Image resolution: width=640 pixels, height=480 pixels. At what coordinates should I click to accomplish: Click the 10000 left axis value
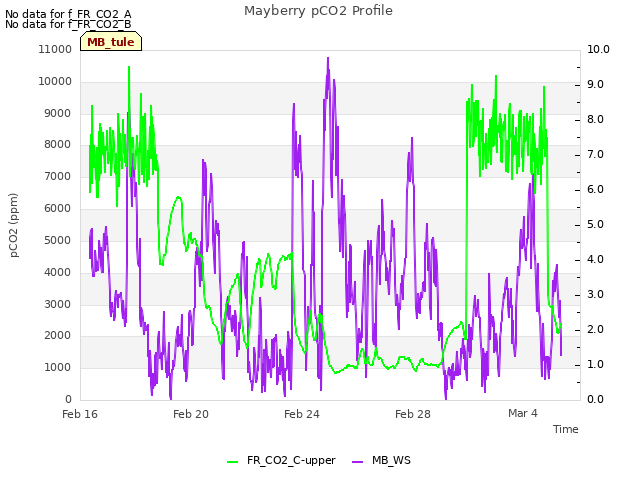pyautogui.click(x=55, y=82)
